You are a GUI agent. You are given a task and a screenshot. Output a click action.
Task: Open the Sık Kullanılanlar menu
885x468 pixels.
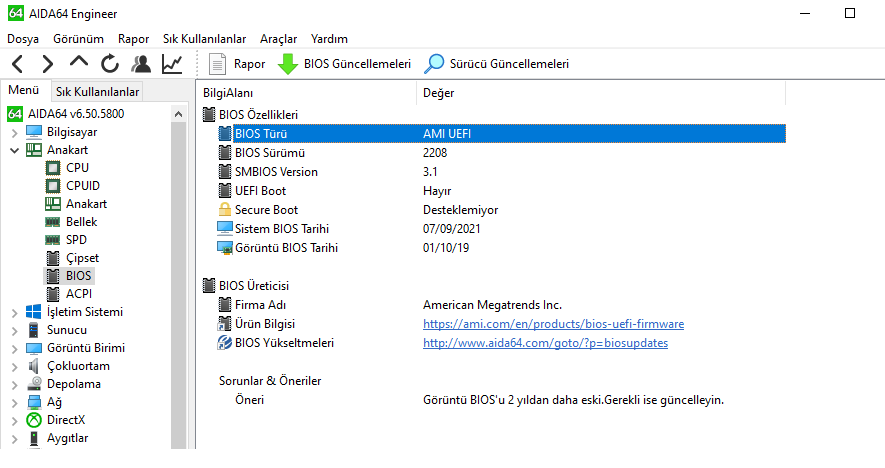(x=204, y=39)
